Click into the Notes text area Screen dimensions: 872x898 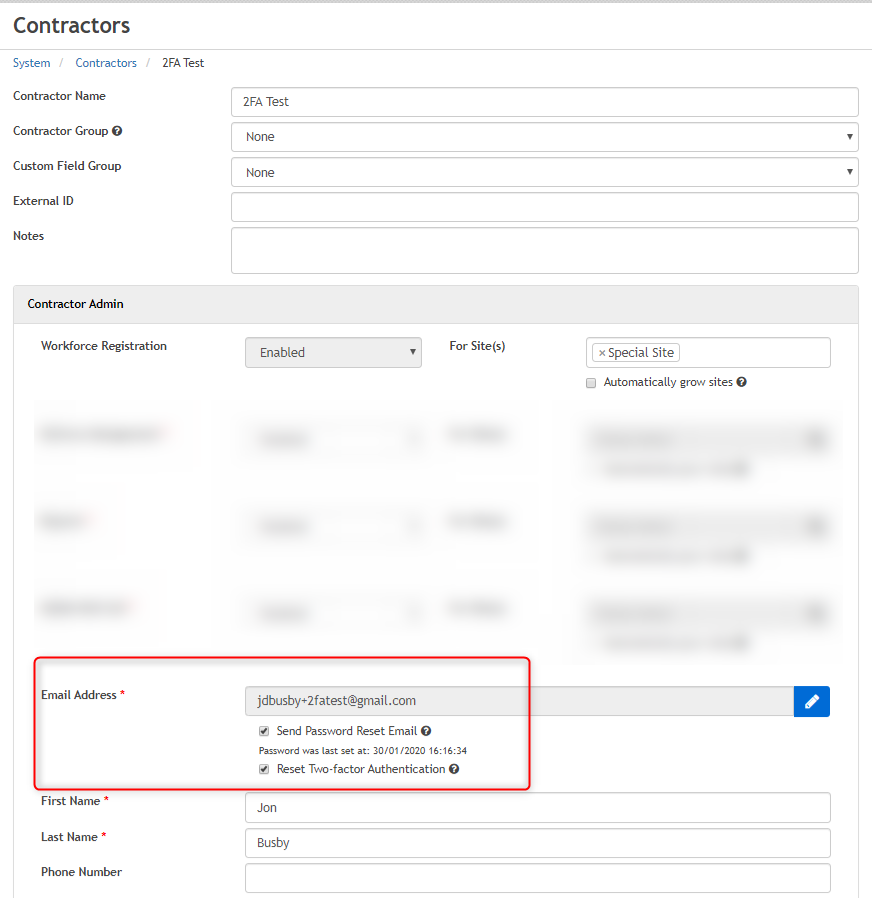(x=544, y=250)
